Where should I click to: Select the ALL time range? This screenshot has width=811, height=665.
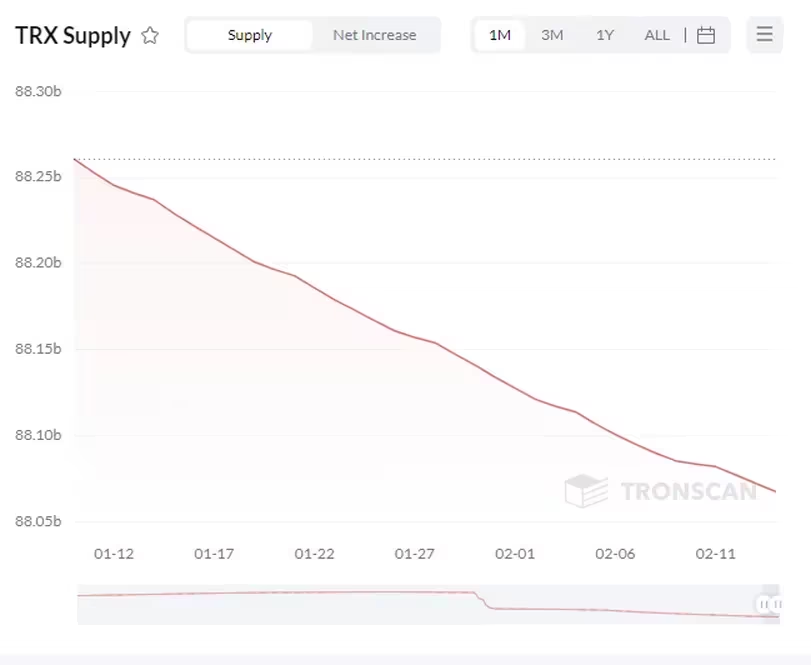[x=656, y=34]
